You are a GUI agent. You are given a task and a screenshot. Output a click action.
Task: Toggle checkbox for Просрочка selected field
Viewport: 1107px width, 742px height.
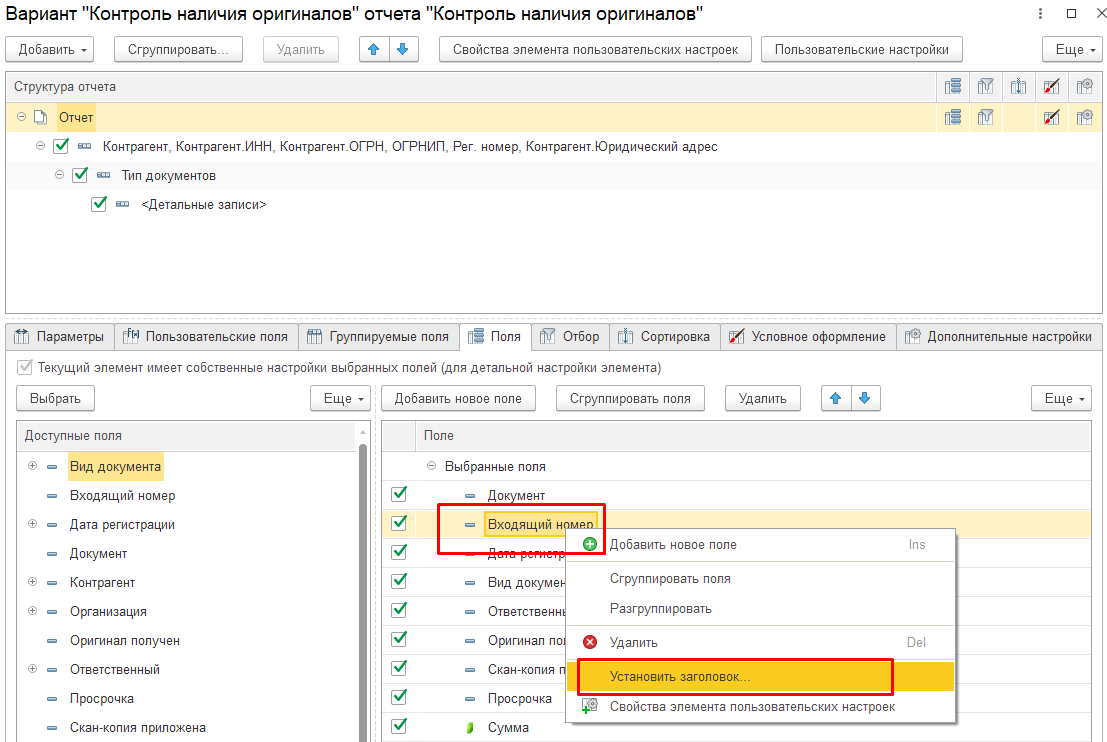click(399, 696)
